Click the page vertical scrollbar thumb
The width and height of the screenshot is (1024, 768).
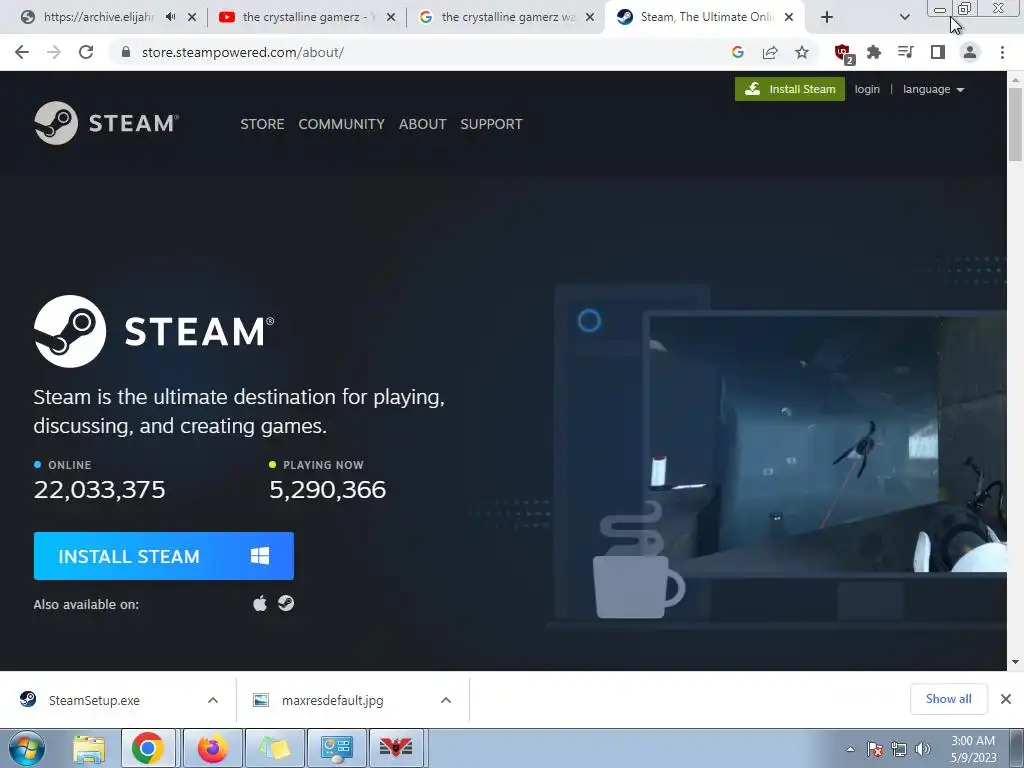point(1015,124)
